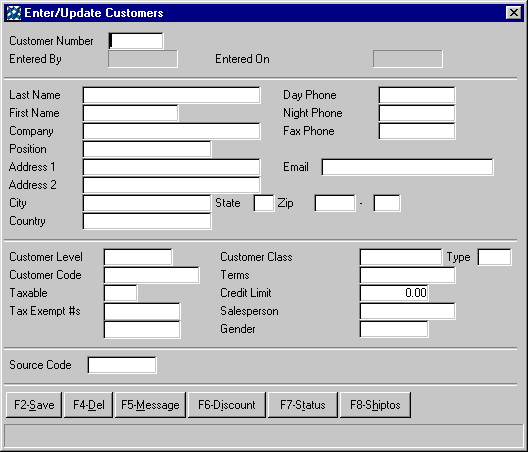This screenshot has height=452, width=528.
Task: Click the F7-Status button
Action: click(303, 405)
